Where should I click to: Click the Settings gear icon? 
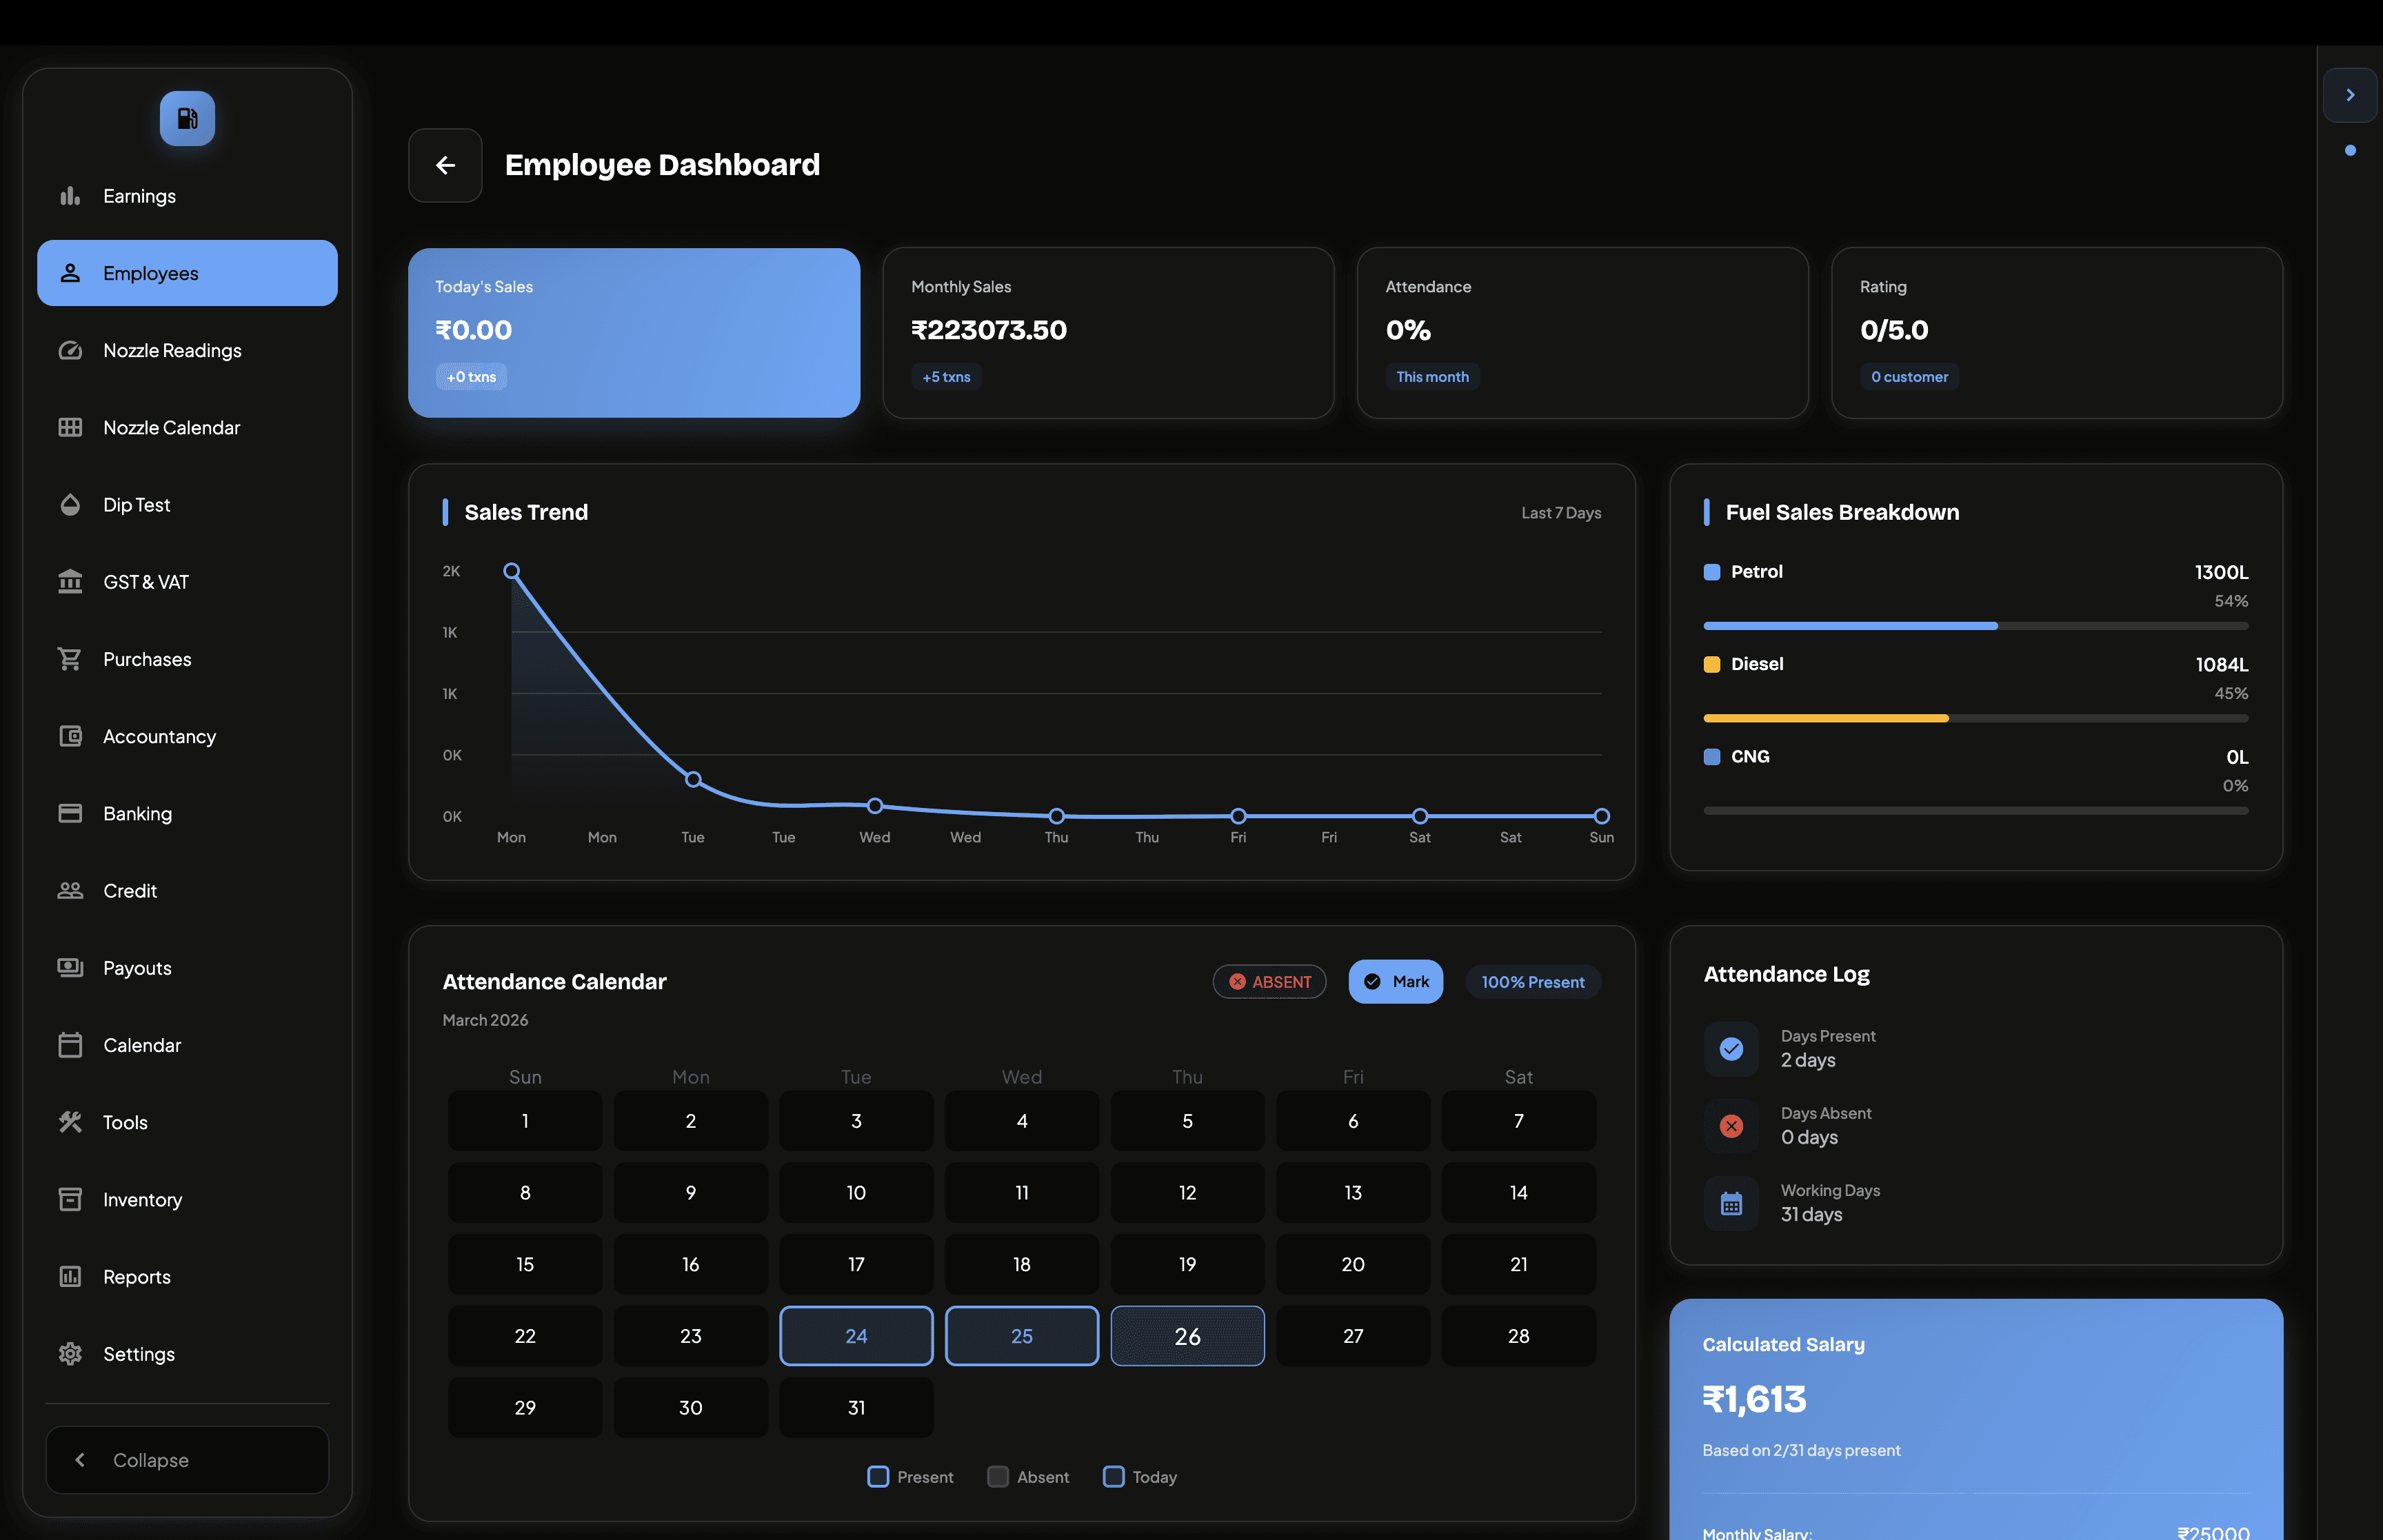tap(70, 1354)
